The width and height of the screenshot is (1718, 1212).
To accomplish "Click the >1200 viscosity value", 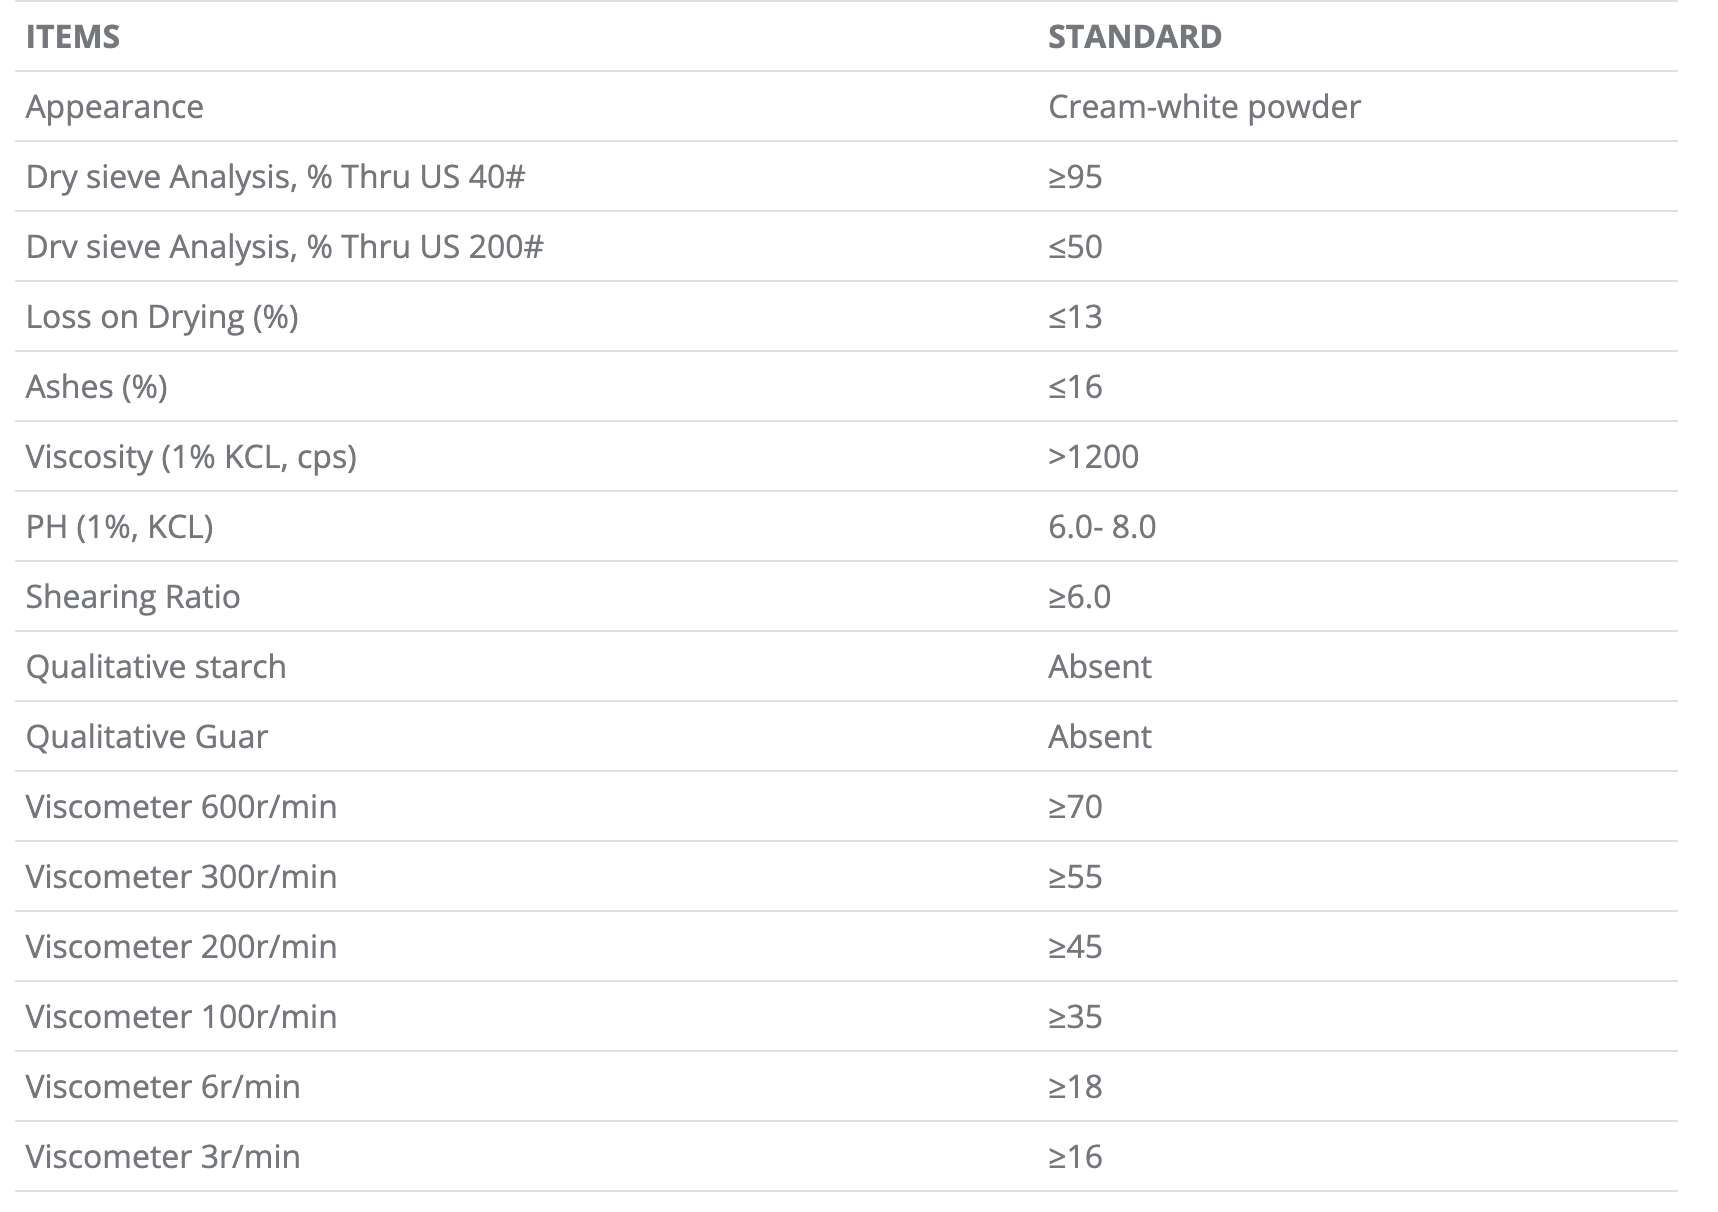I will click(x=1093, y=457).
